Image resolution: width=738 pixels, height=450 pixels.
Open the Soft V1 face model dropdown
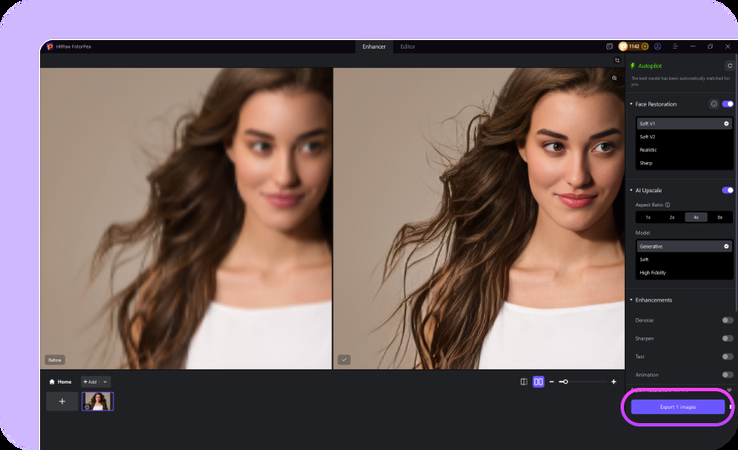click(x=684, y=123)
